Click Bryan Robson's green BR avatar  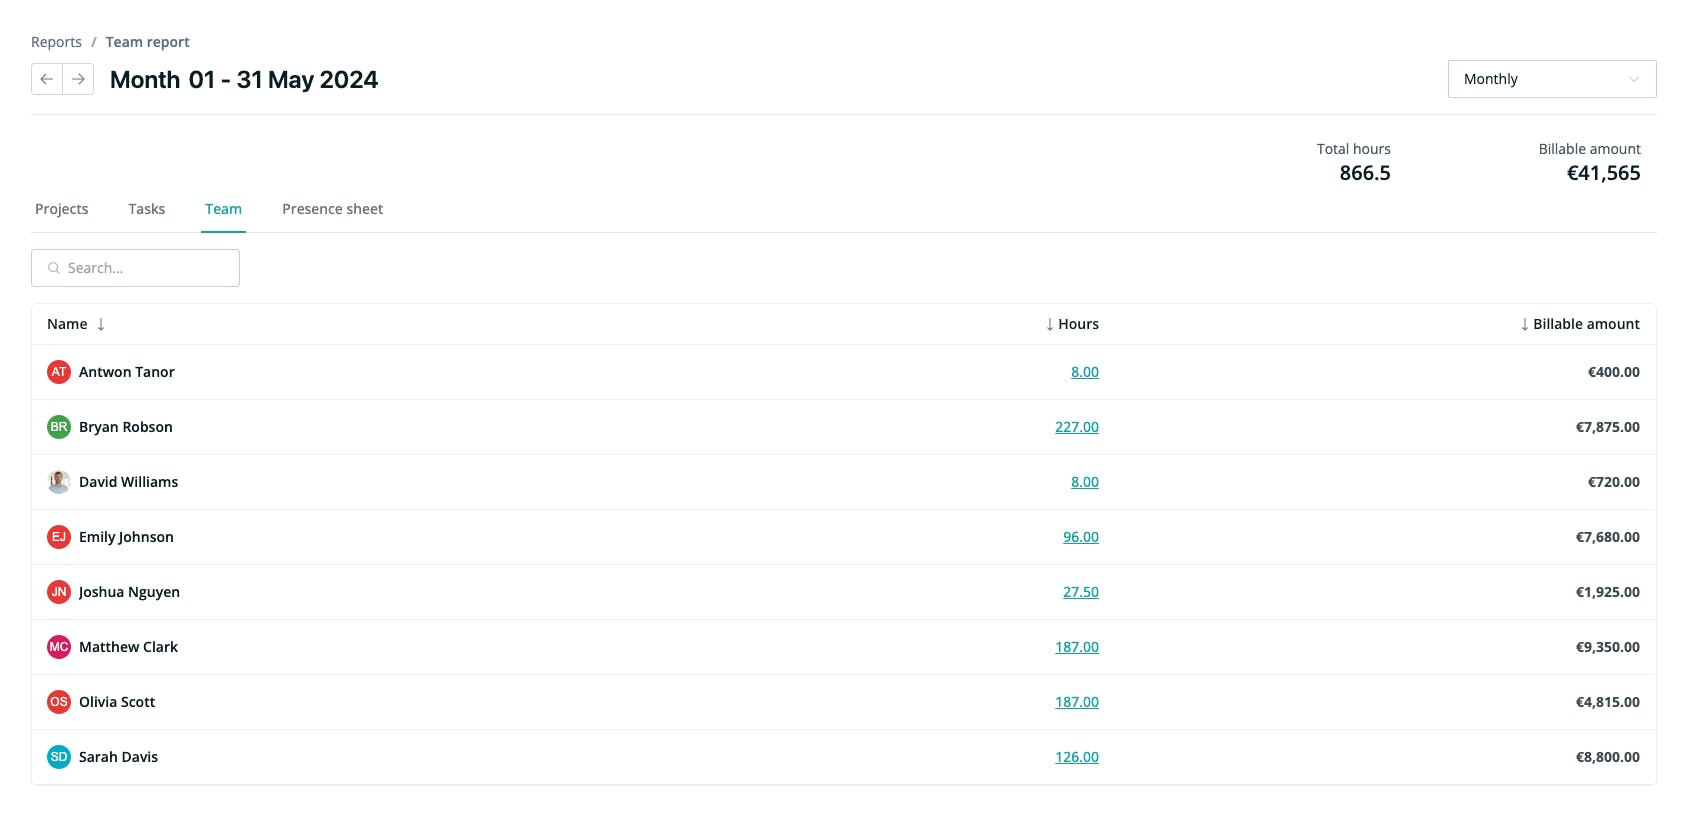tap(59, 427)
